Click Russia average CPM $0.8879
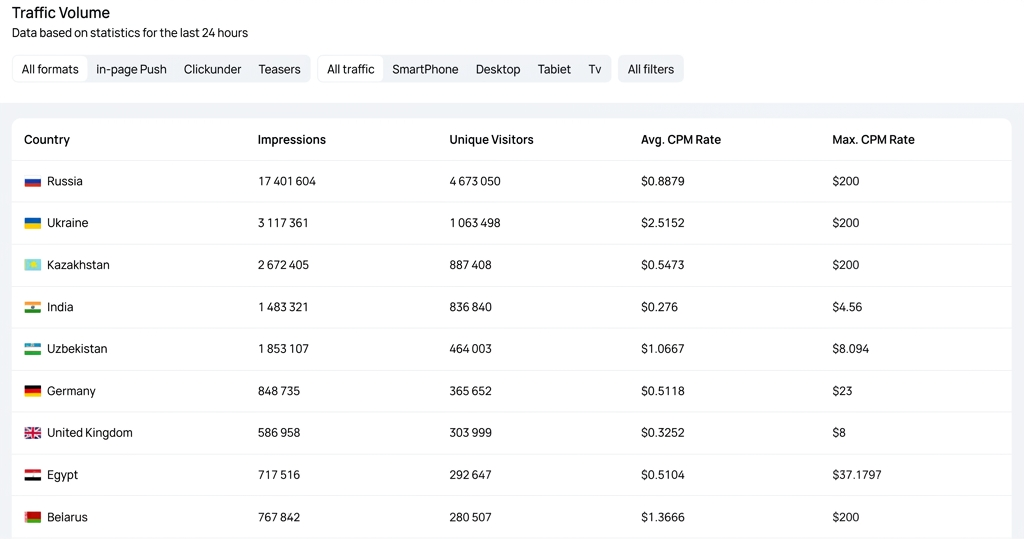Viewport: 1024px width, 539px height. pos(663,181)
